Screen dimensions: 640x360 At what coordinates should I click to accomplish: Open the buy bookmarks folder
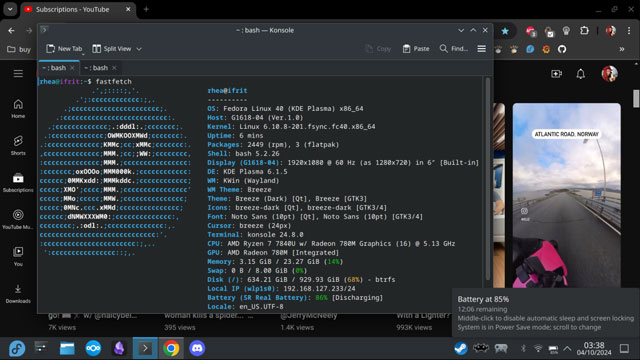point(19,49)
